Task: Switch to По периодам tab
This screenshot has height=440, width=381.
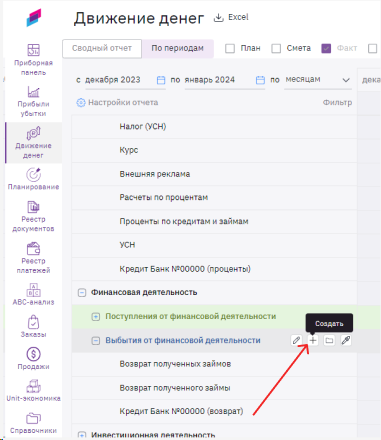Action: pyautogui.click(x=177, y=48)
